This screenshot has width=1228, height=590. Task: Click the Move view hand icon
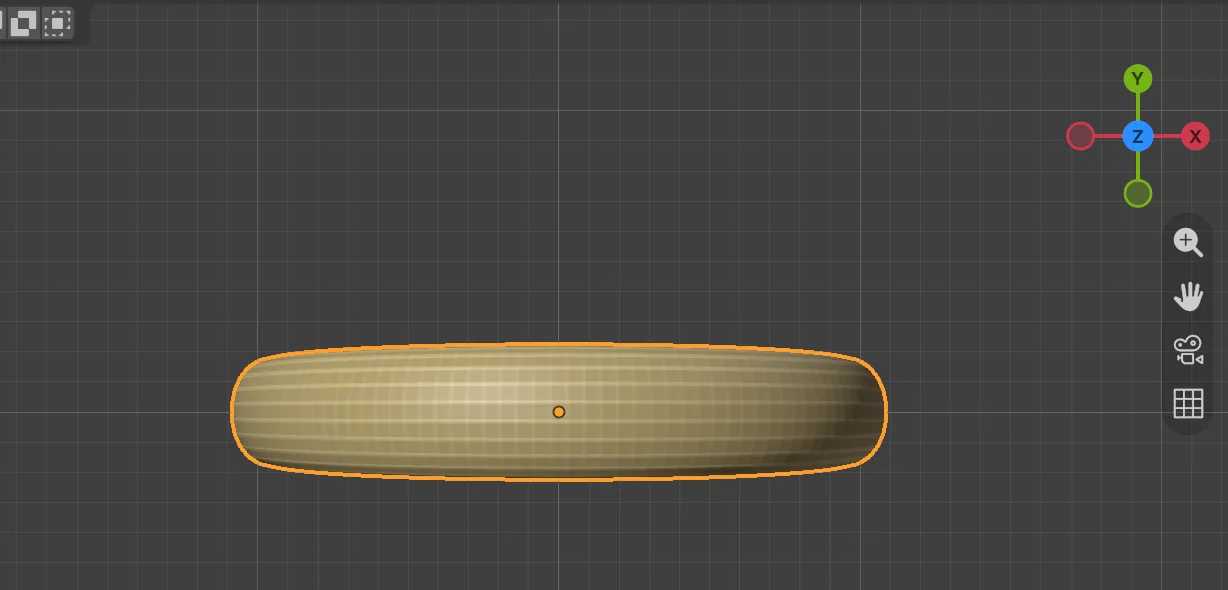(x=1188, y=296)
